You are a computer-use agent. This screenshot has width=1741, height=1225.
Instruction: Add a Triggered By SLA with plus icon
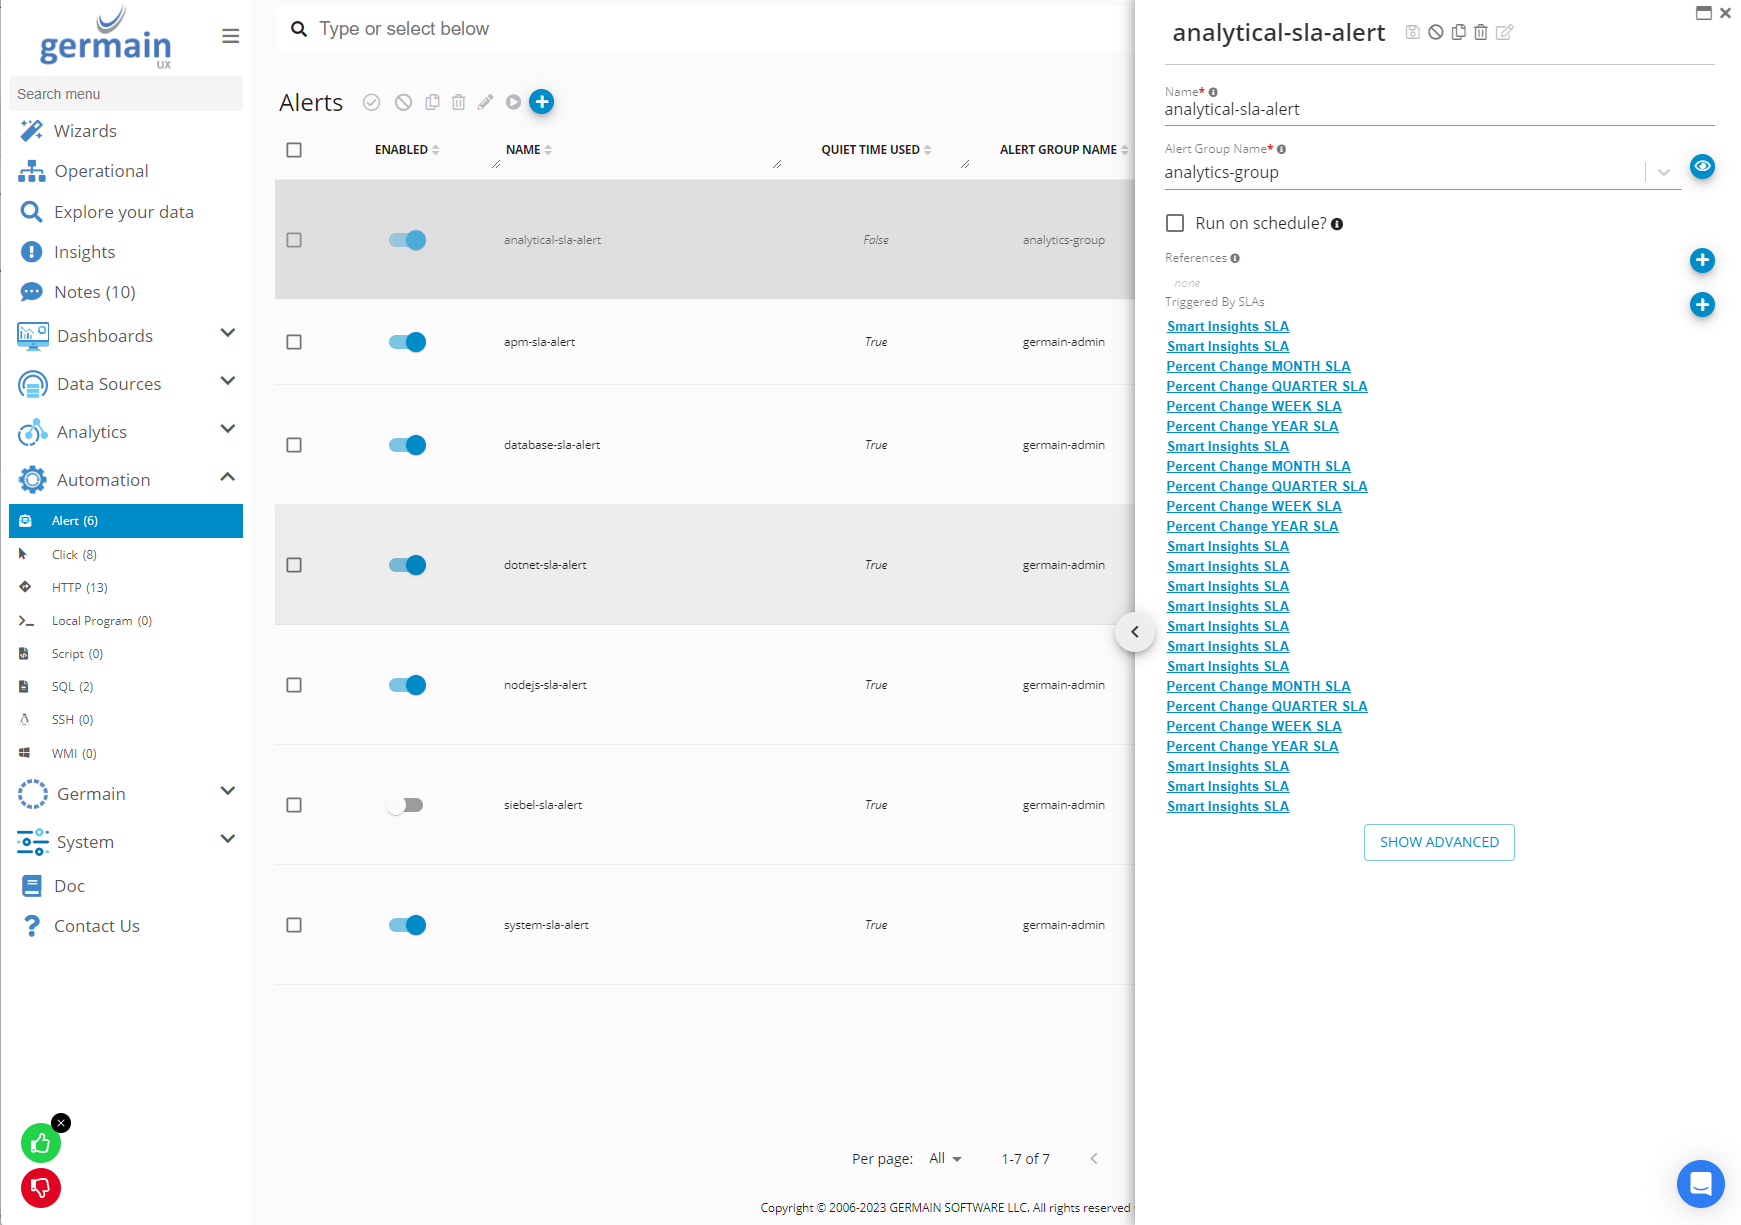[1702, 304]
